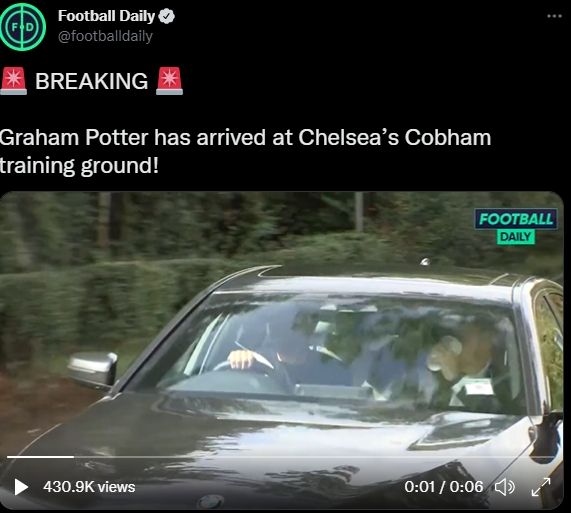Click the verified badge beside Football Daily
The height and width of the screenshot is (513, 571).
167,16
